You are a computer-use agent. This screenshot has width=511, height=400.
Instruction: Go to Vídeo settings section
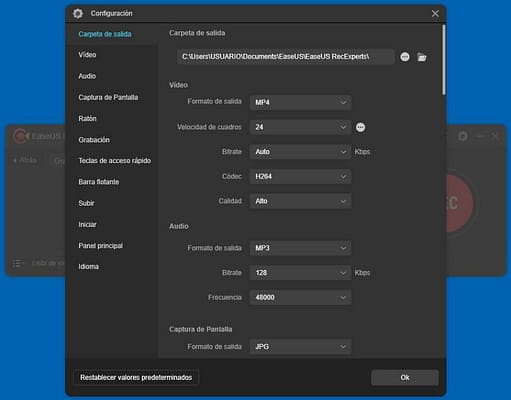tap(87, 55)
